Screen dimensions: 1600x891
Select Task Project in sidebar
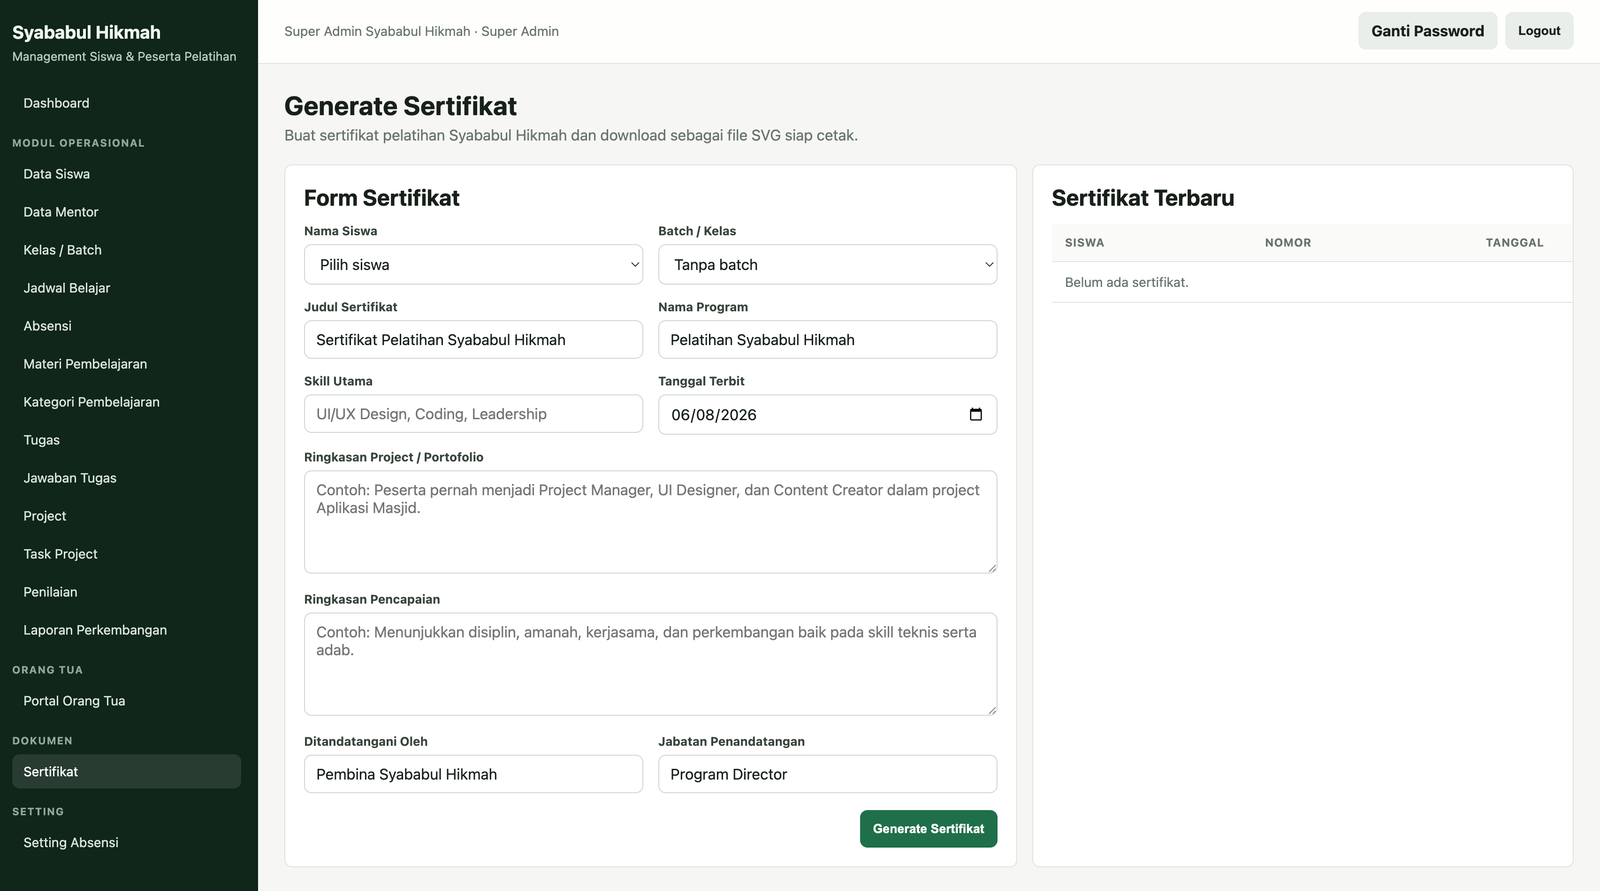(126, 554)
